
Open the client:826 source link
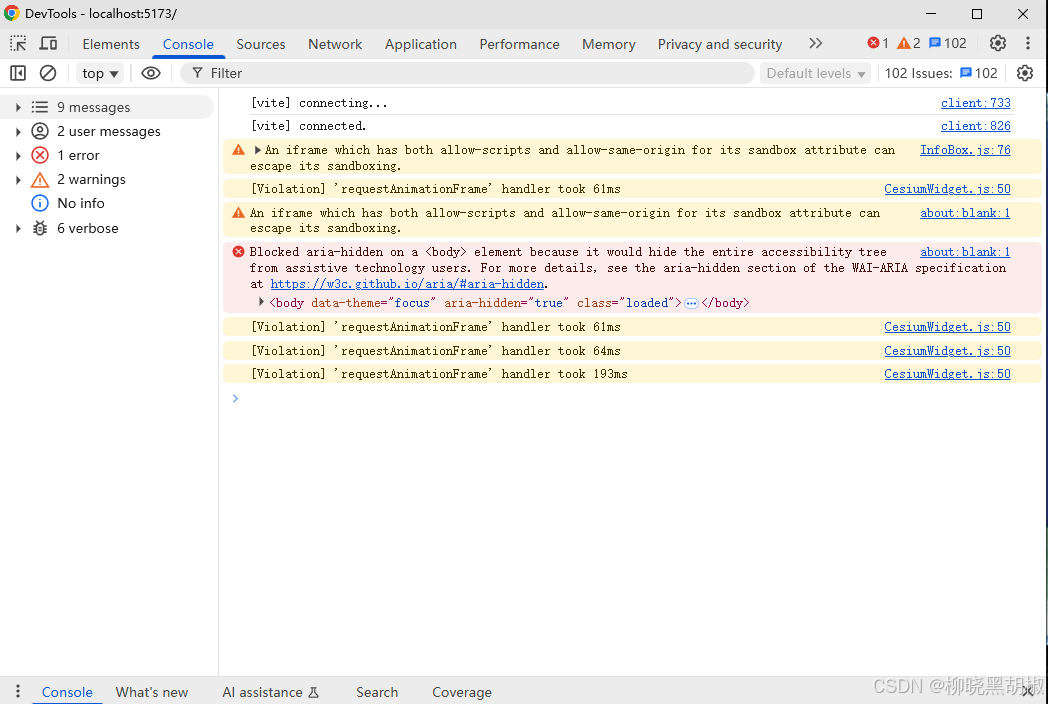(x=976, y=126)
